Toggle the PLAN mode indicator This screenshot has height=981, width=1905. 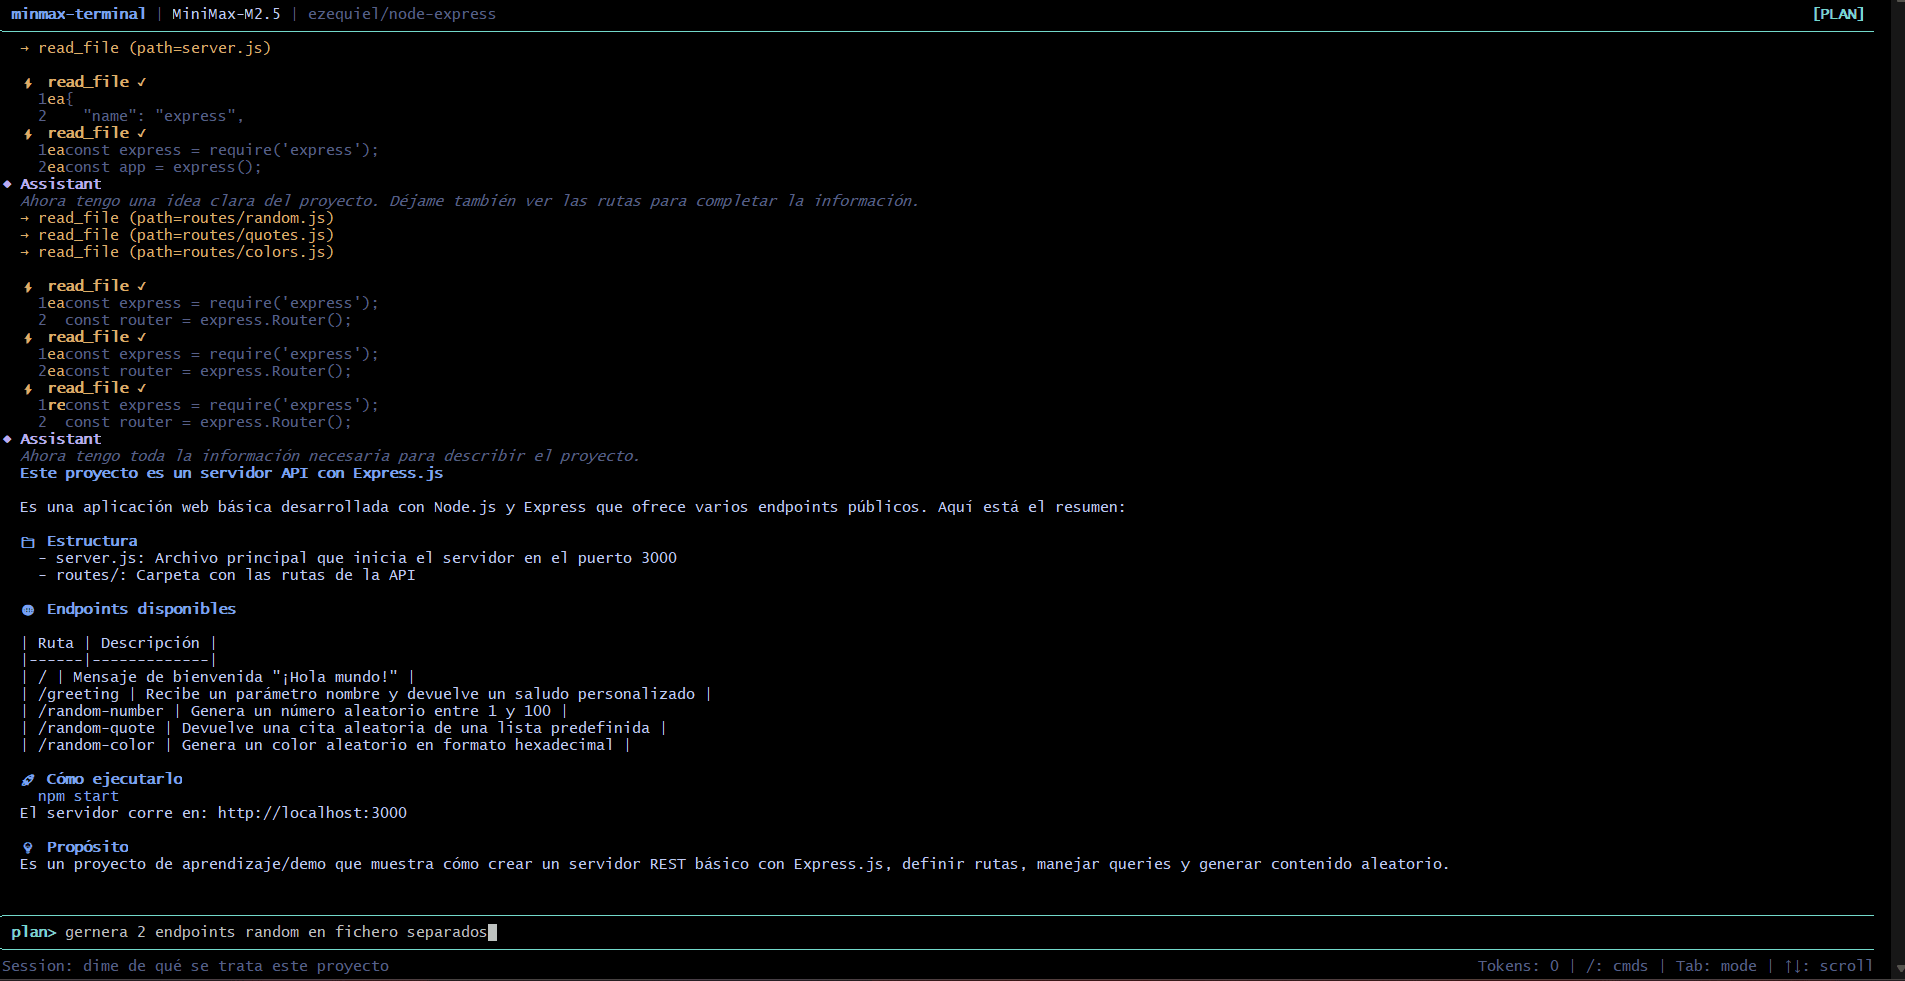coord(1838,14)
